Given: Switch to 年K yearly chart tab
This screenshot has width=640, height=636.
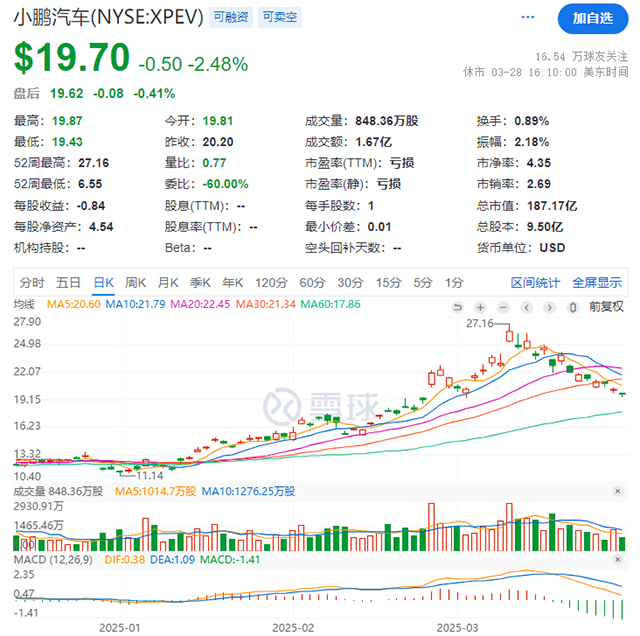Looking at the screenshot, I should coord(233,282).
